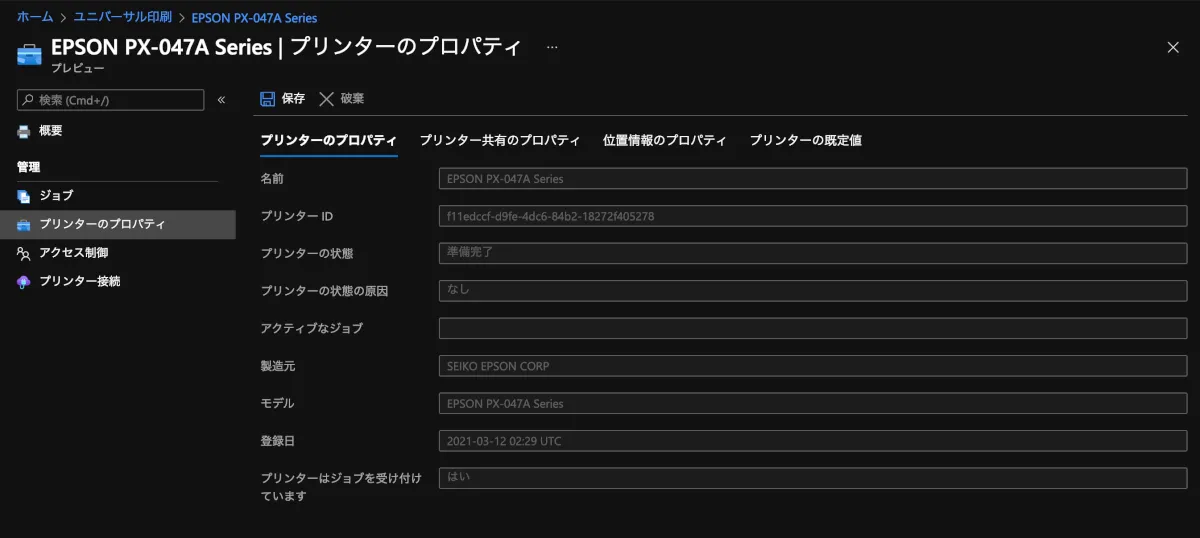Click the プリンター ID label
This screenshot has height=538, width=1200.
coord(297,216)
